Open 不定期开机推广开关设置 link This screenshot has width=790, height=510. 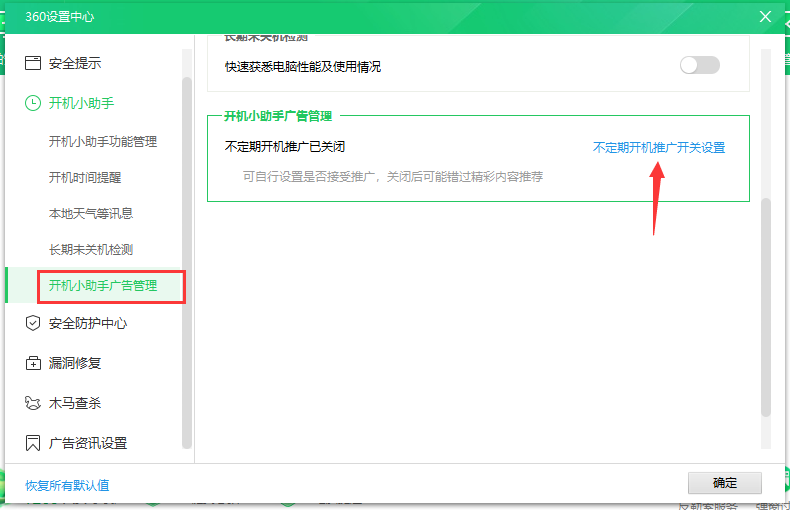[659, 148]
